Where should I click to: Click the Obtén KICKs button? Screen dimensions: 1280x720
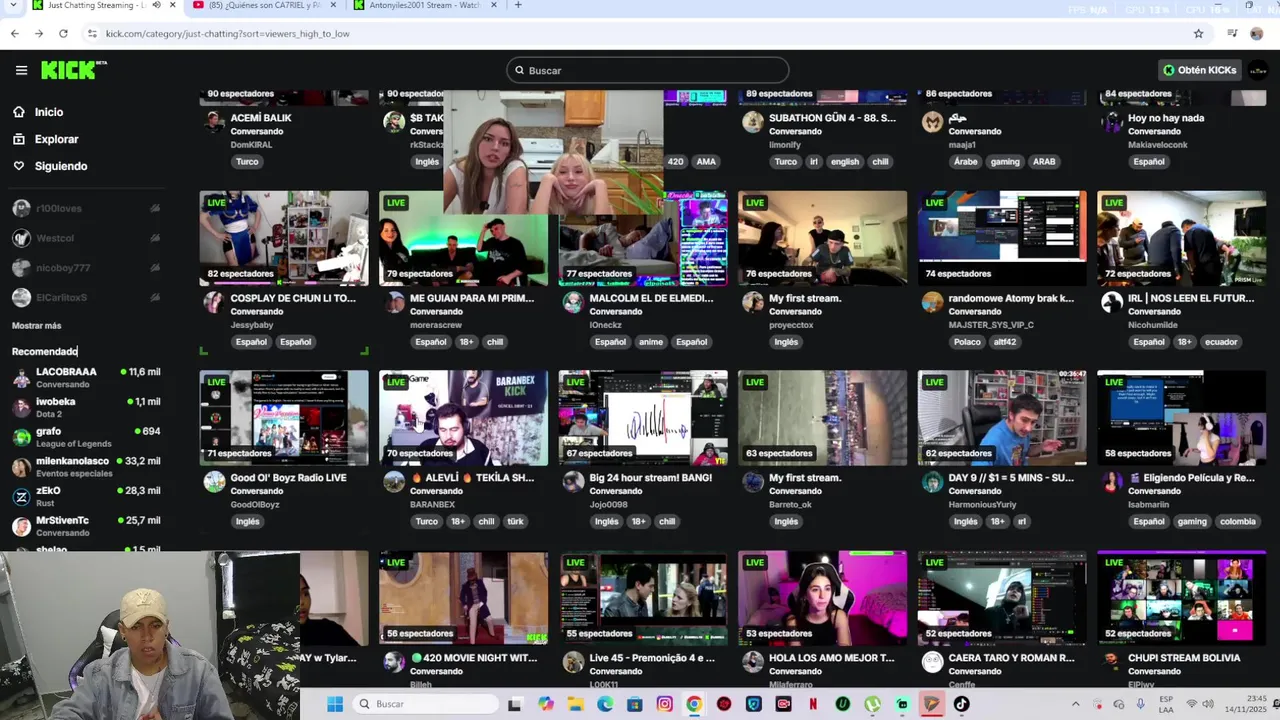pyautogui.click(x=1200, y=70)
